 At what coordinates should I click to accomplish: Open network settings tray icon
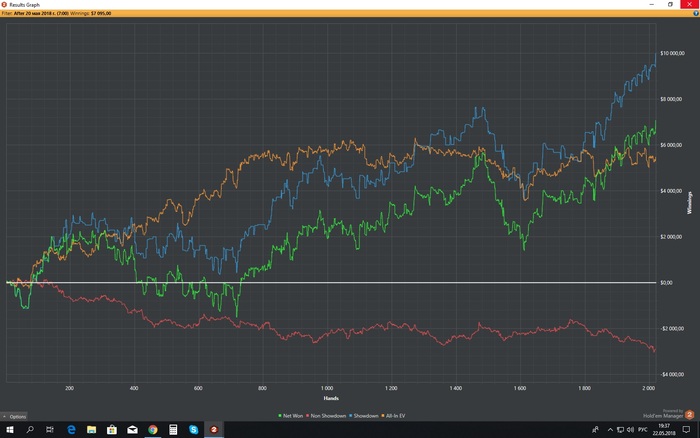coord(621,430)
